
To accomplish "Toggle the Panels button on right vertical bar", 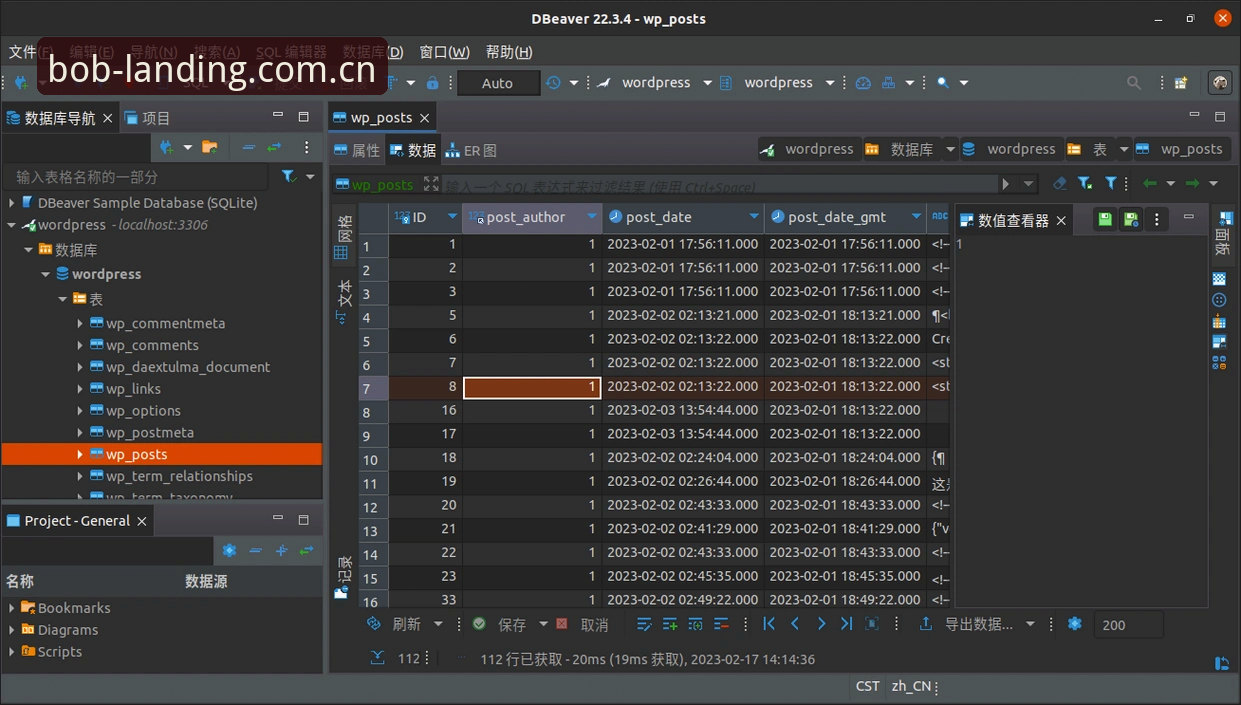I will pyautogui.click(x=1221, y=234).
